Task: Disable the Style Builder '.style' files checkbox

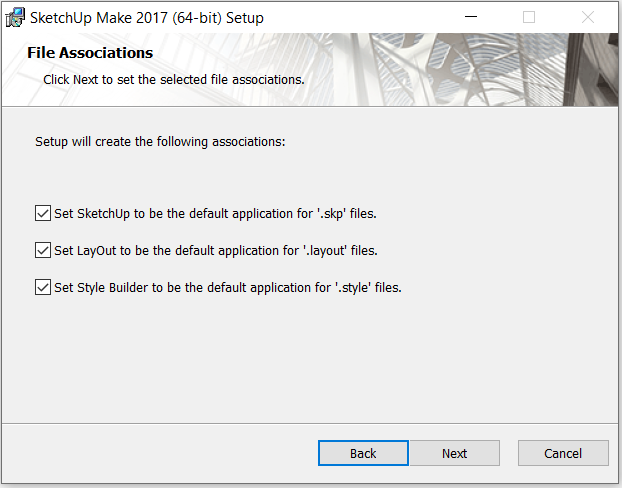Action: coord(43,287)
